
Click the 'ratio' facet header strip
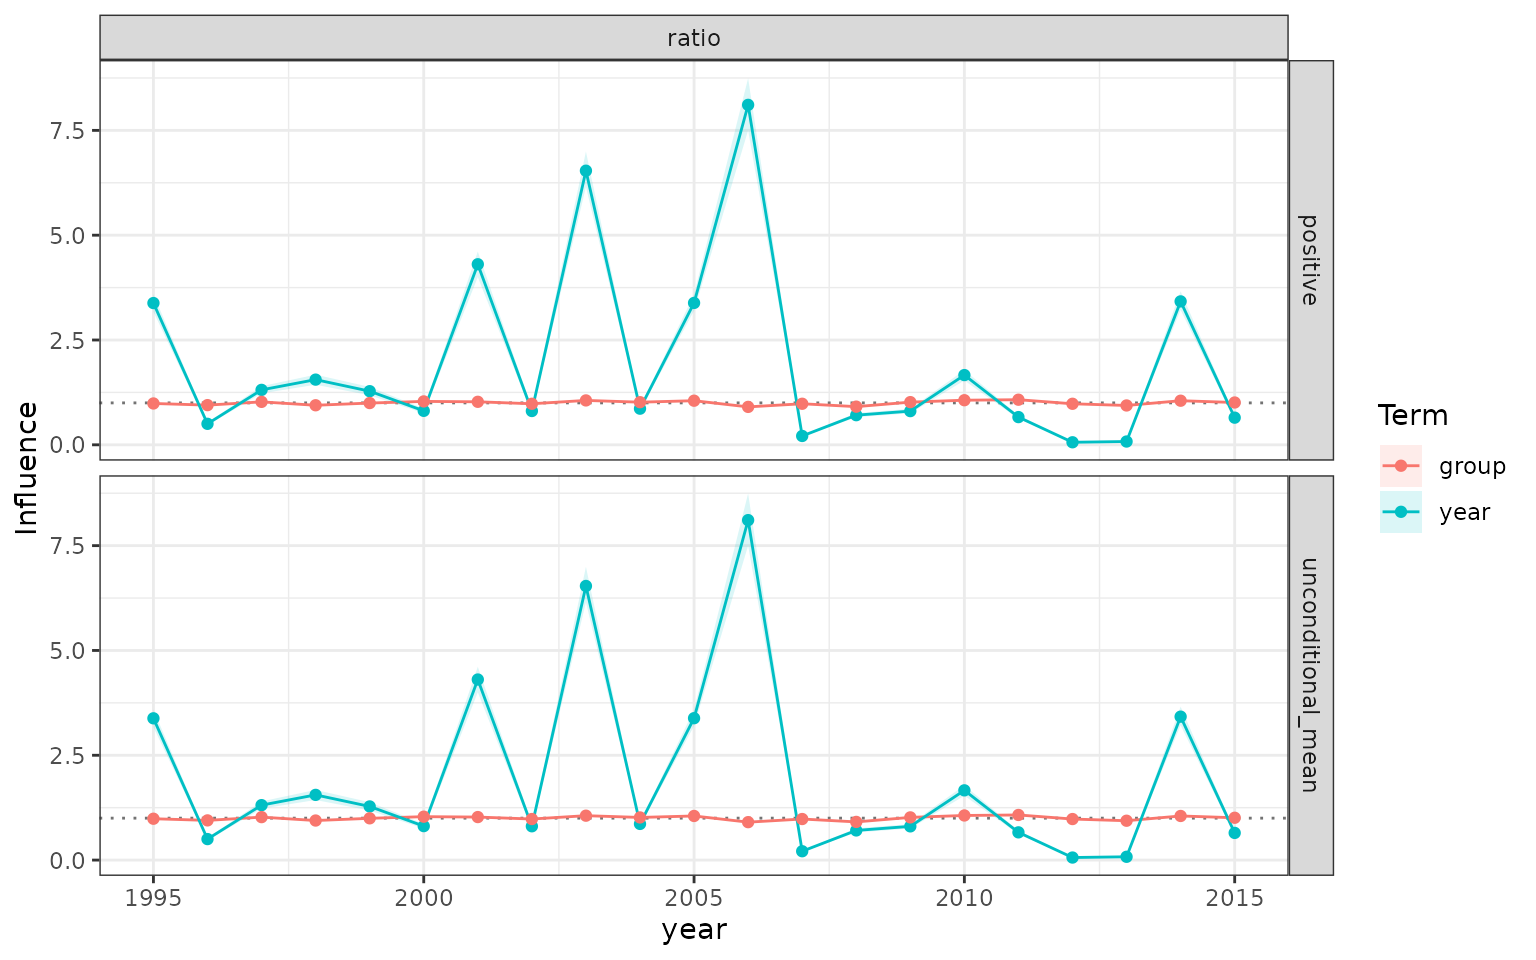[694, 38]
